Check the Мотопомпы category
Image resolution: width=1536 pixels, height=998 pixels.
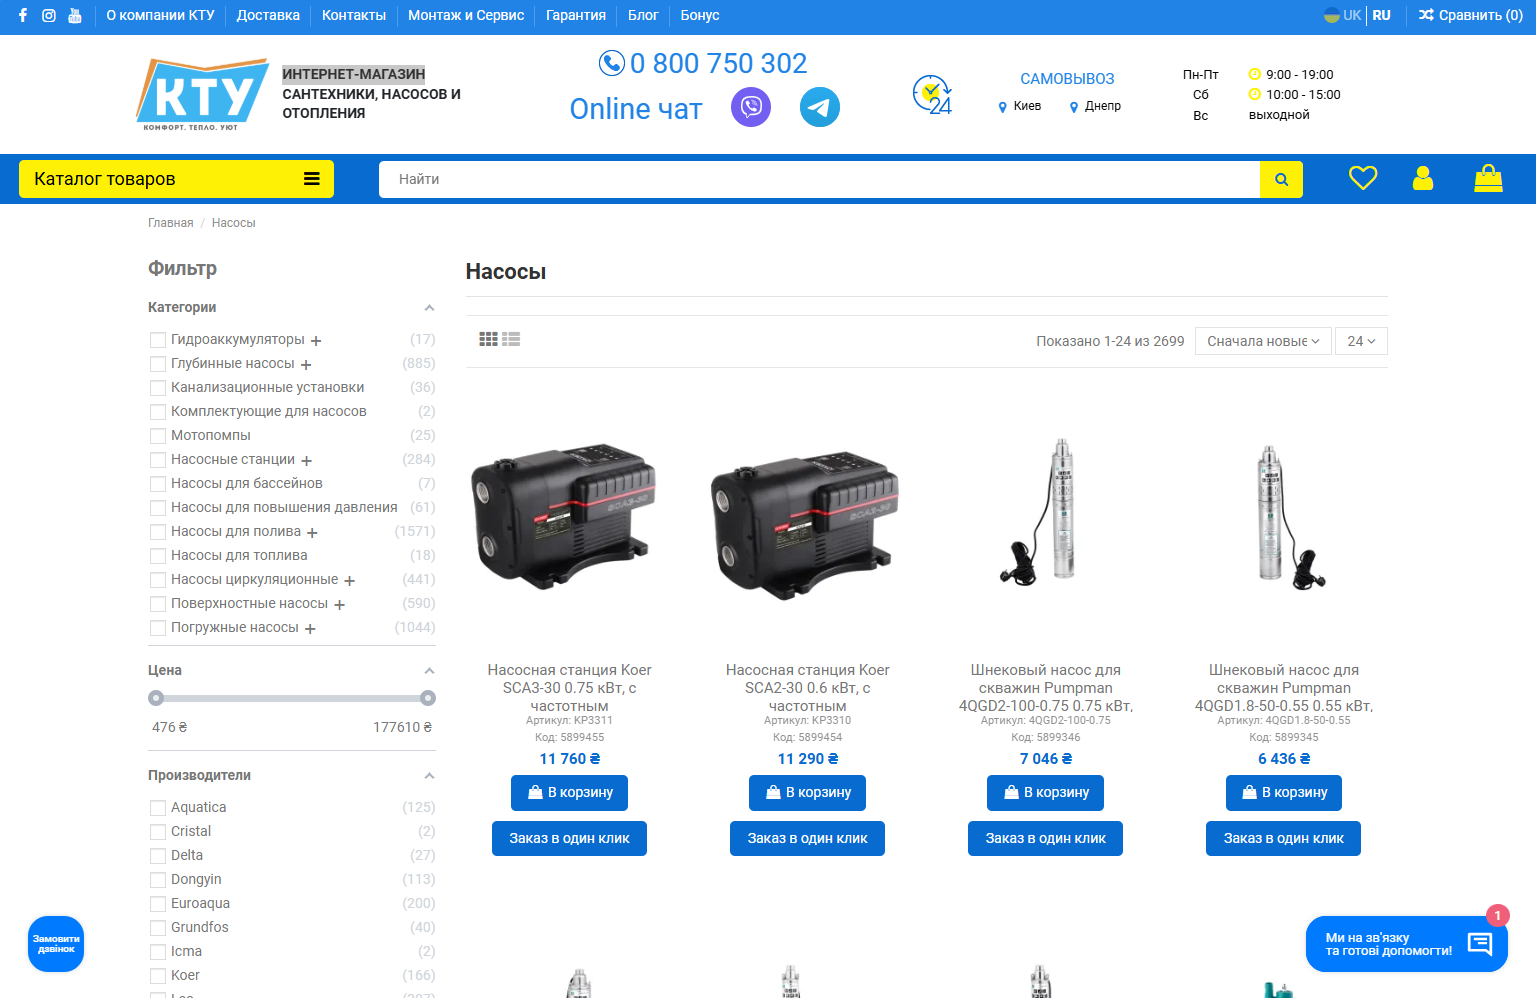click(157, 436)
